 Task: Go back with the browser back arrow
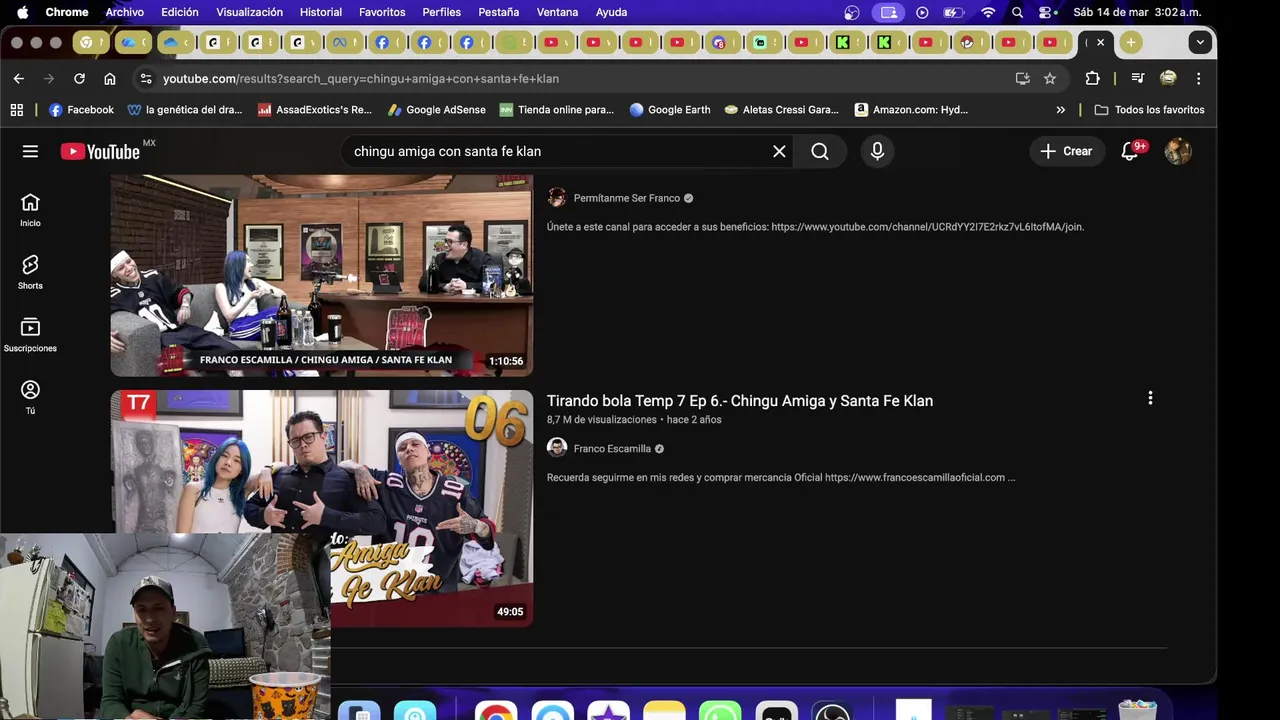pyautogui.click(x=19, y=78)
